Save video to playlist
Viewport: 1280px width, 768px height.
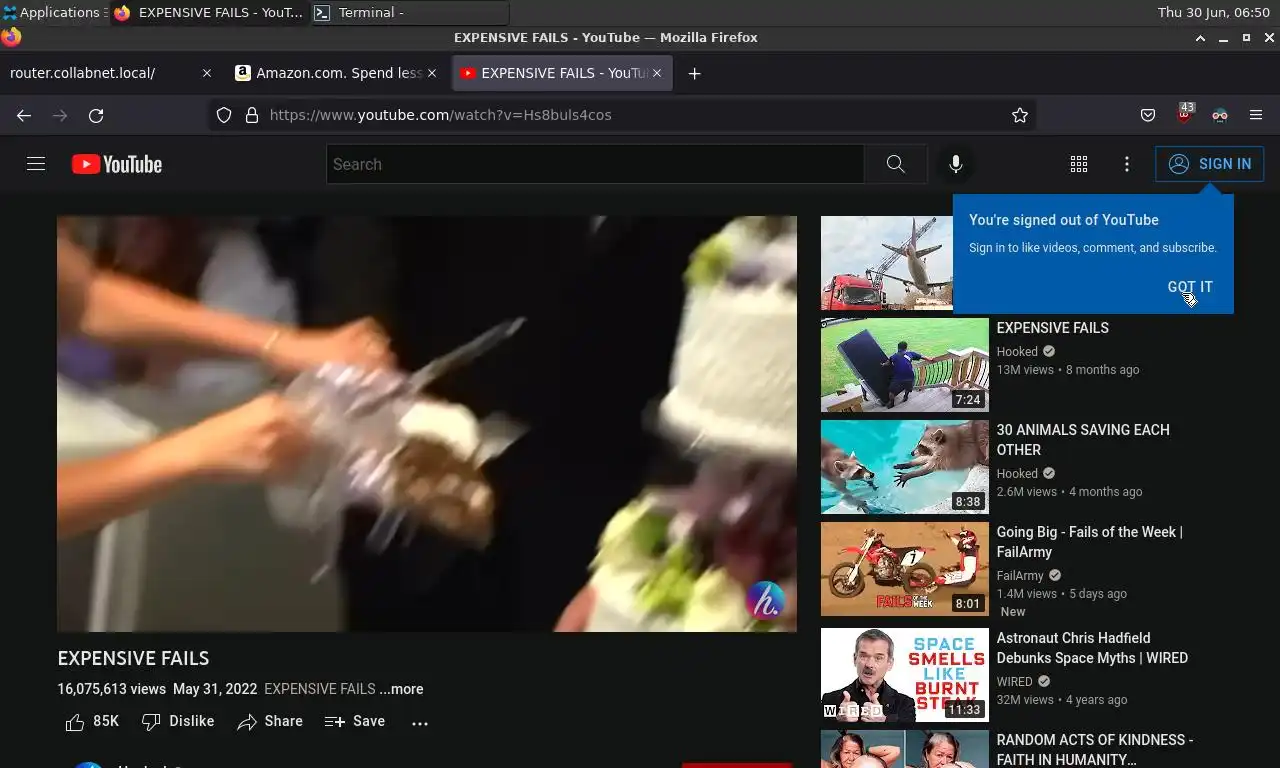(x=355, y=721)
